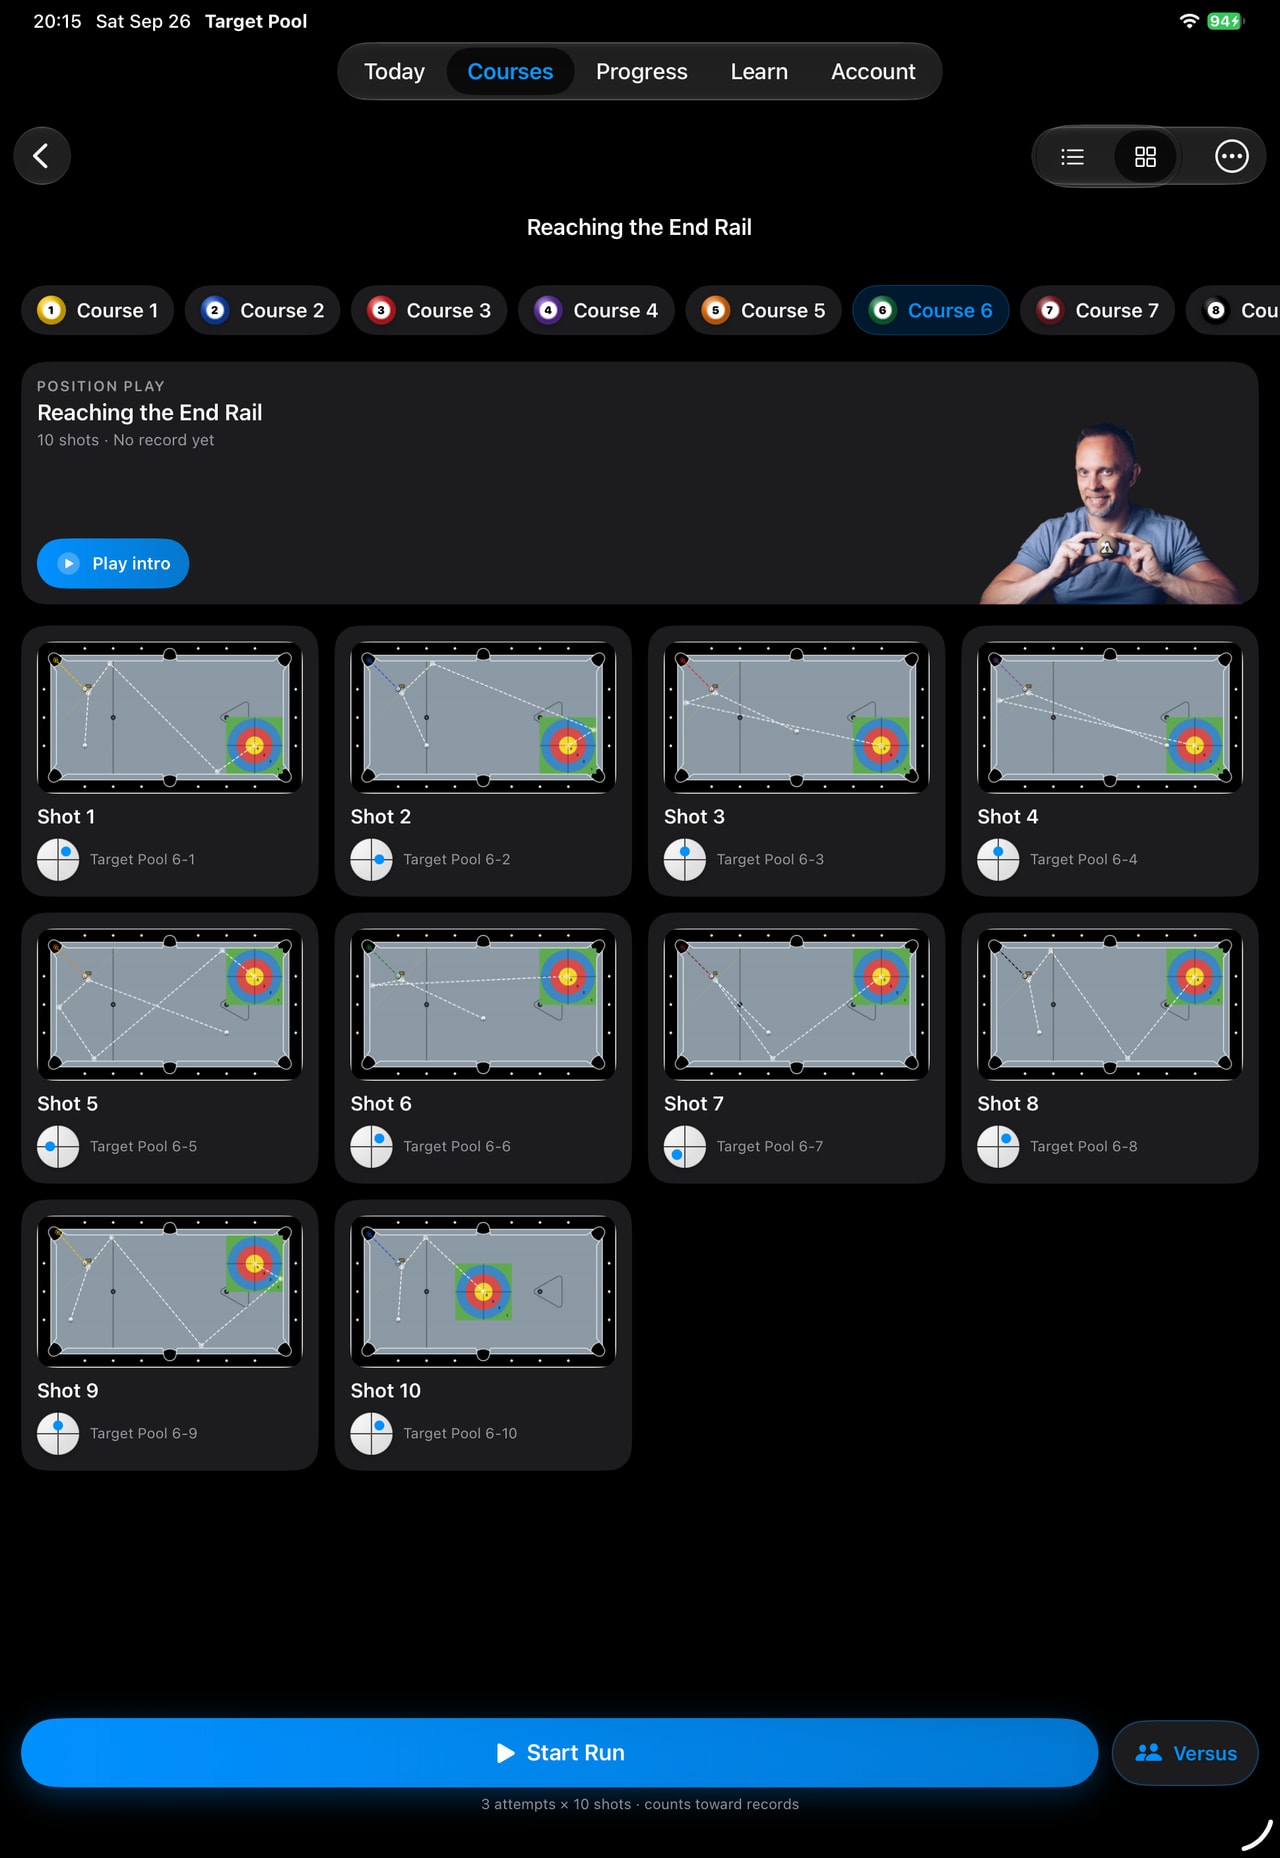Image resolution: width=1280 pixels, height=1858 pixels.
Task: Open the Today tab
Action: point(394,72)
